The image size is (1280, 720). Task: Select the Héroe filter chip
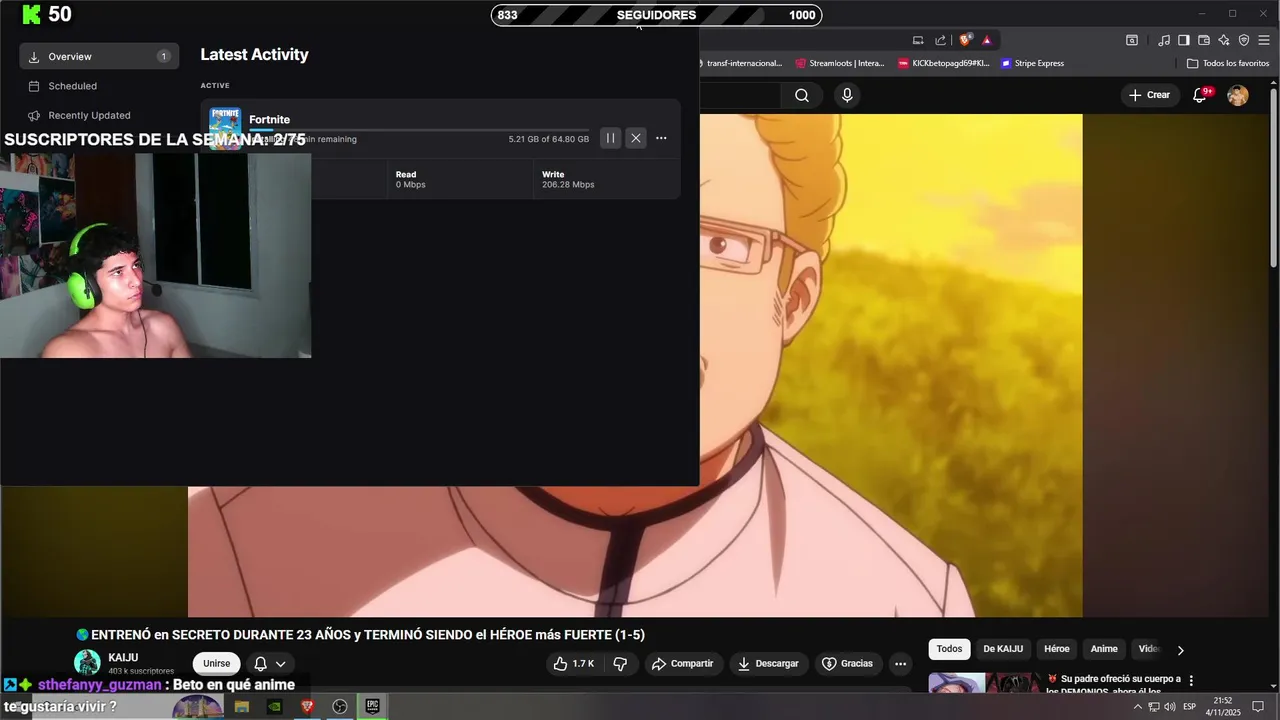pos(1057,649)
